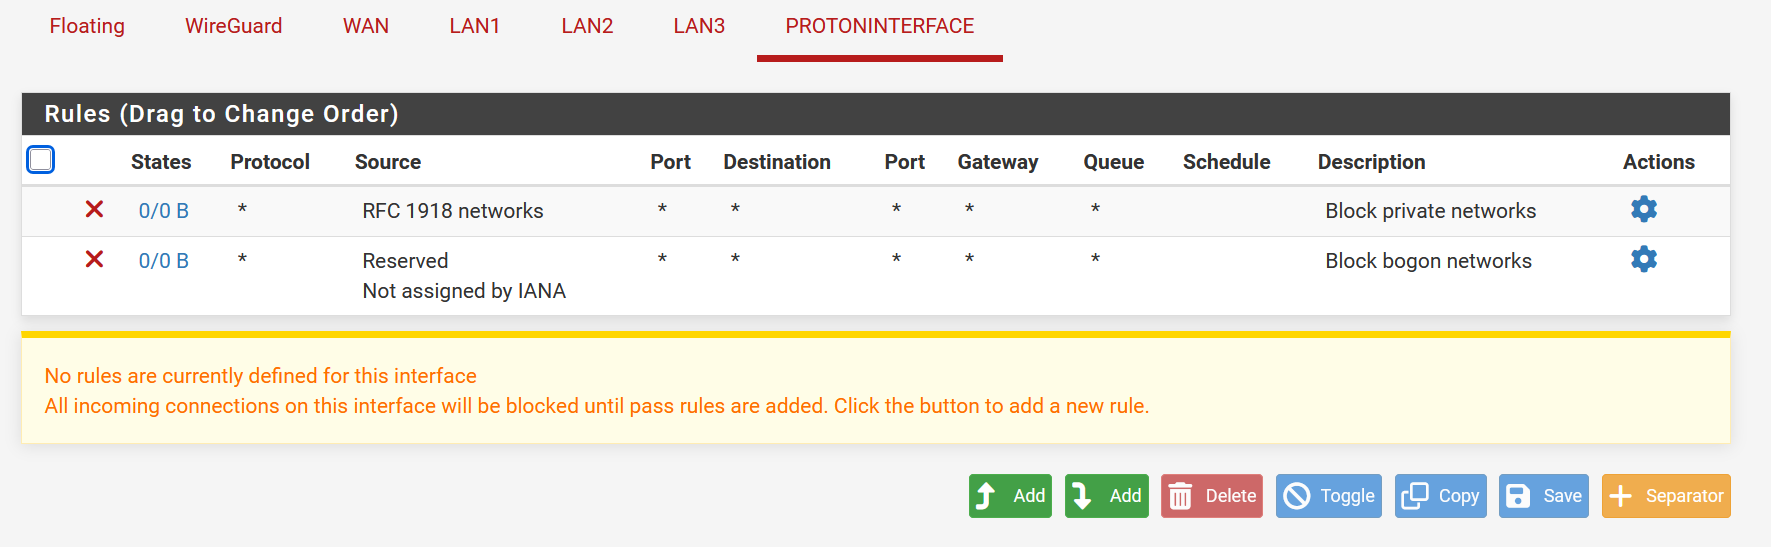
Task: Delete selected rules with trash button
Action: click(1211, 496)
